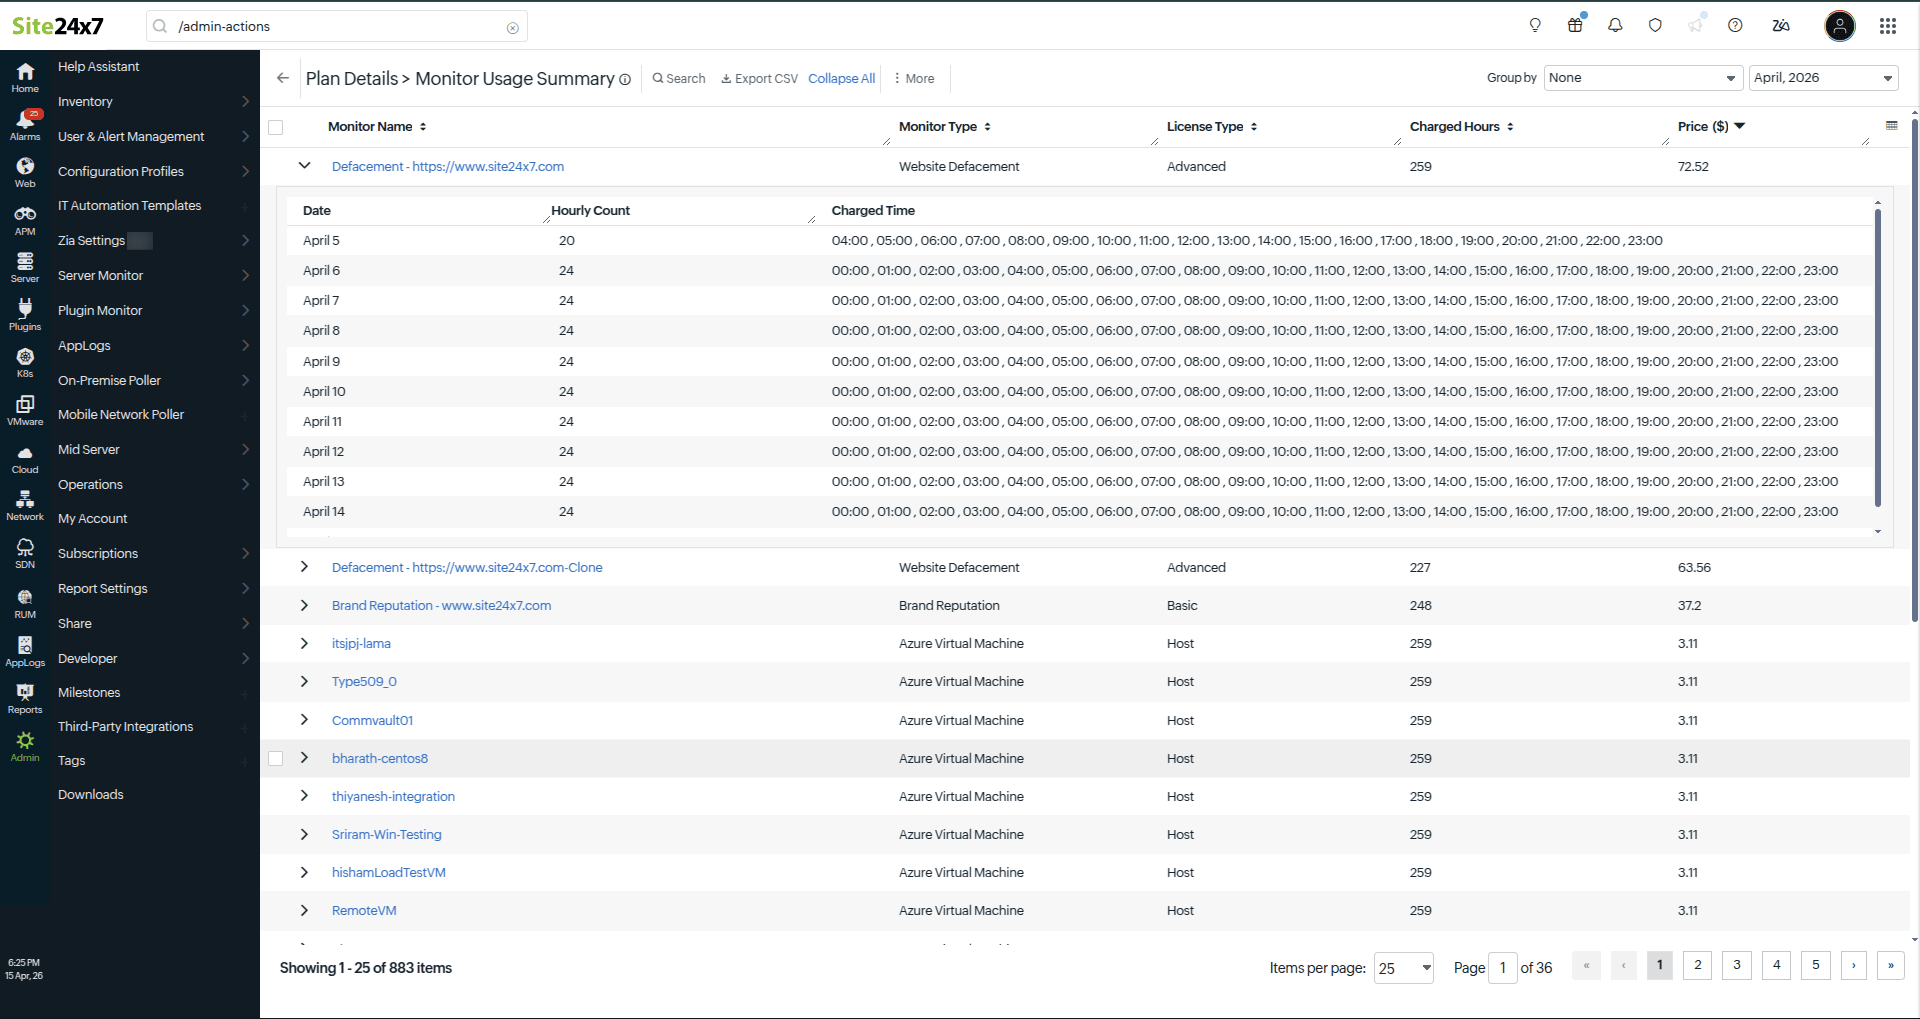Open the RUM rail icon
1920x1019 pixels.
pos(25,603)
